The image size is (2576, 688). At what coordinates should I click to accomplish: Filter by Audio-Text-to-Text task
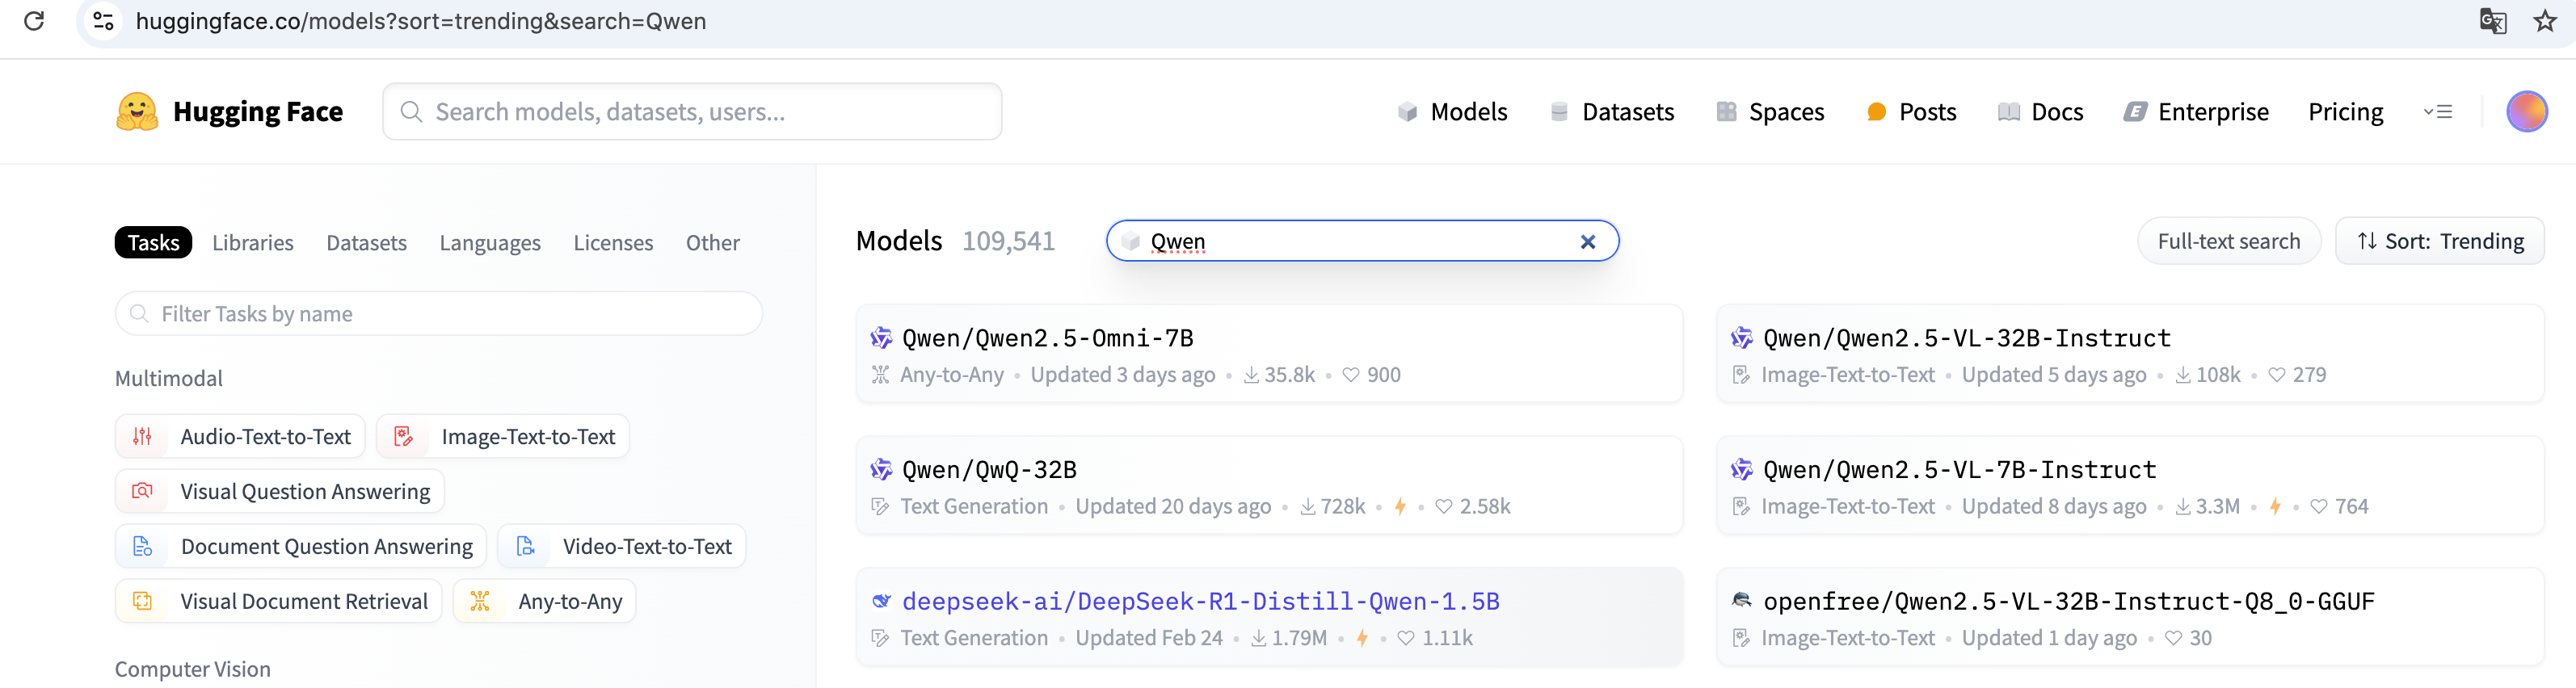pos(240,436)
